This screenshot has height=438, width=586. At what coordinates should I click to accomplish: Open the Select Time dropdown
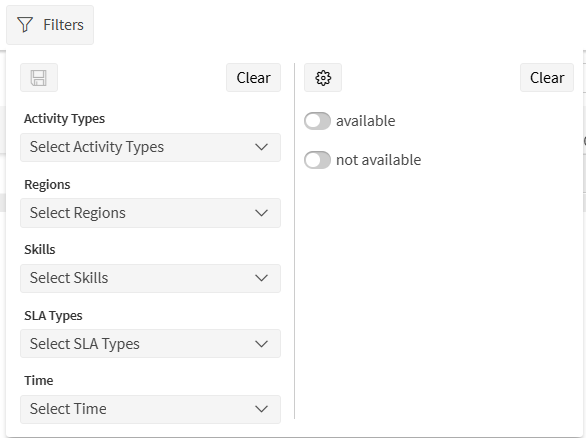point(150,409)
